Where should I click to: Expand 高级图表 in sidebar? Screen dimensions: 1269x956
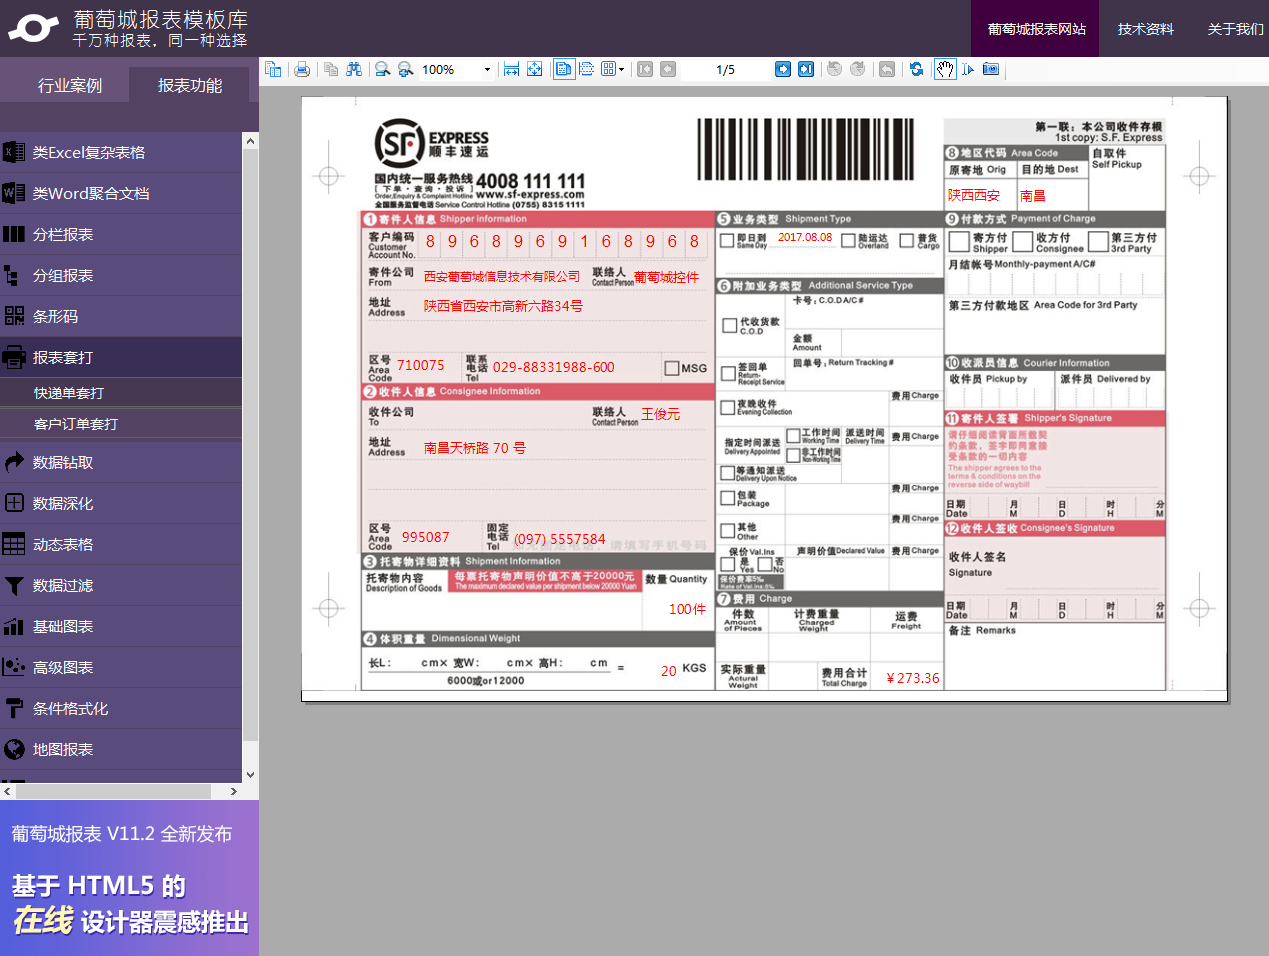121,667
